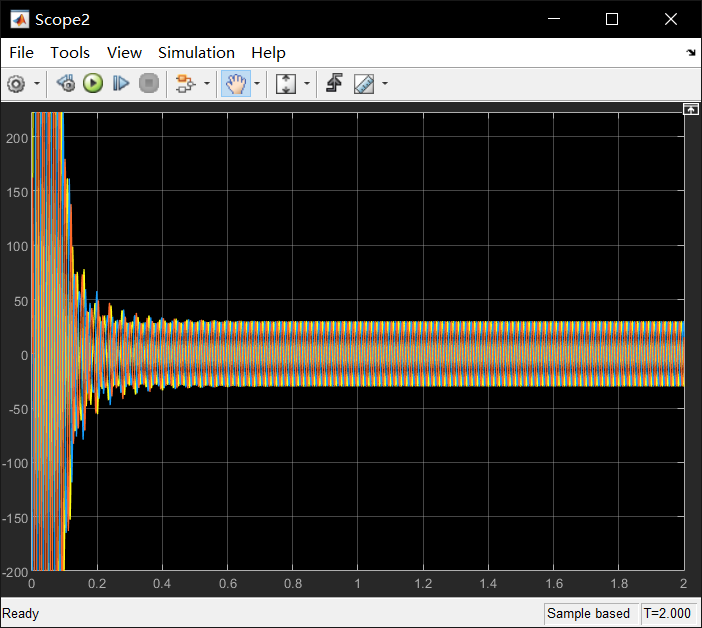Highlight the Simulink block icon
Viewport: 702px width, 628px height.
186,84
